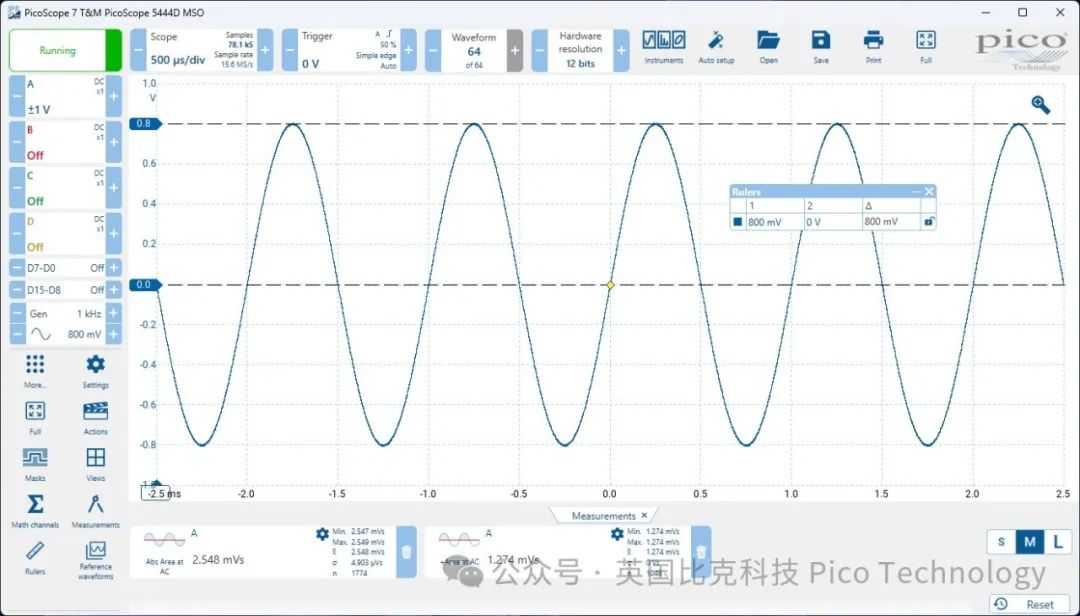Viewport: 1080px width, 616px height.
Task: Increase timebase with Scope plus button
Action: [265, 50]
